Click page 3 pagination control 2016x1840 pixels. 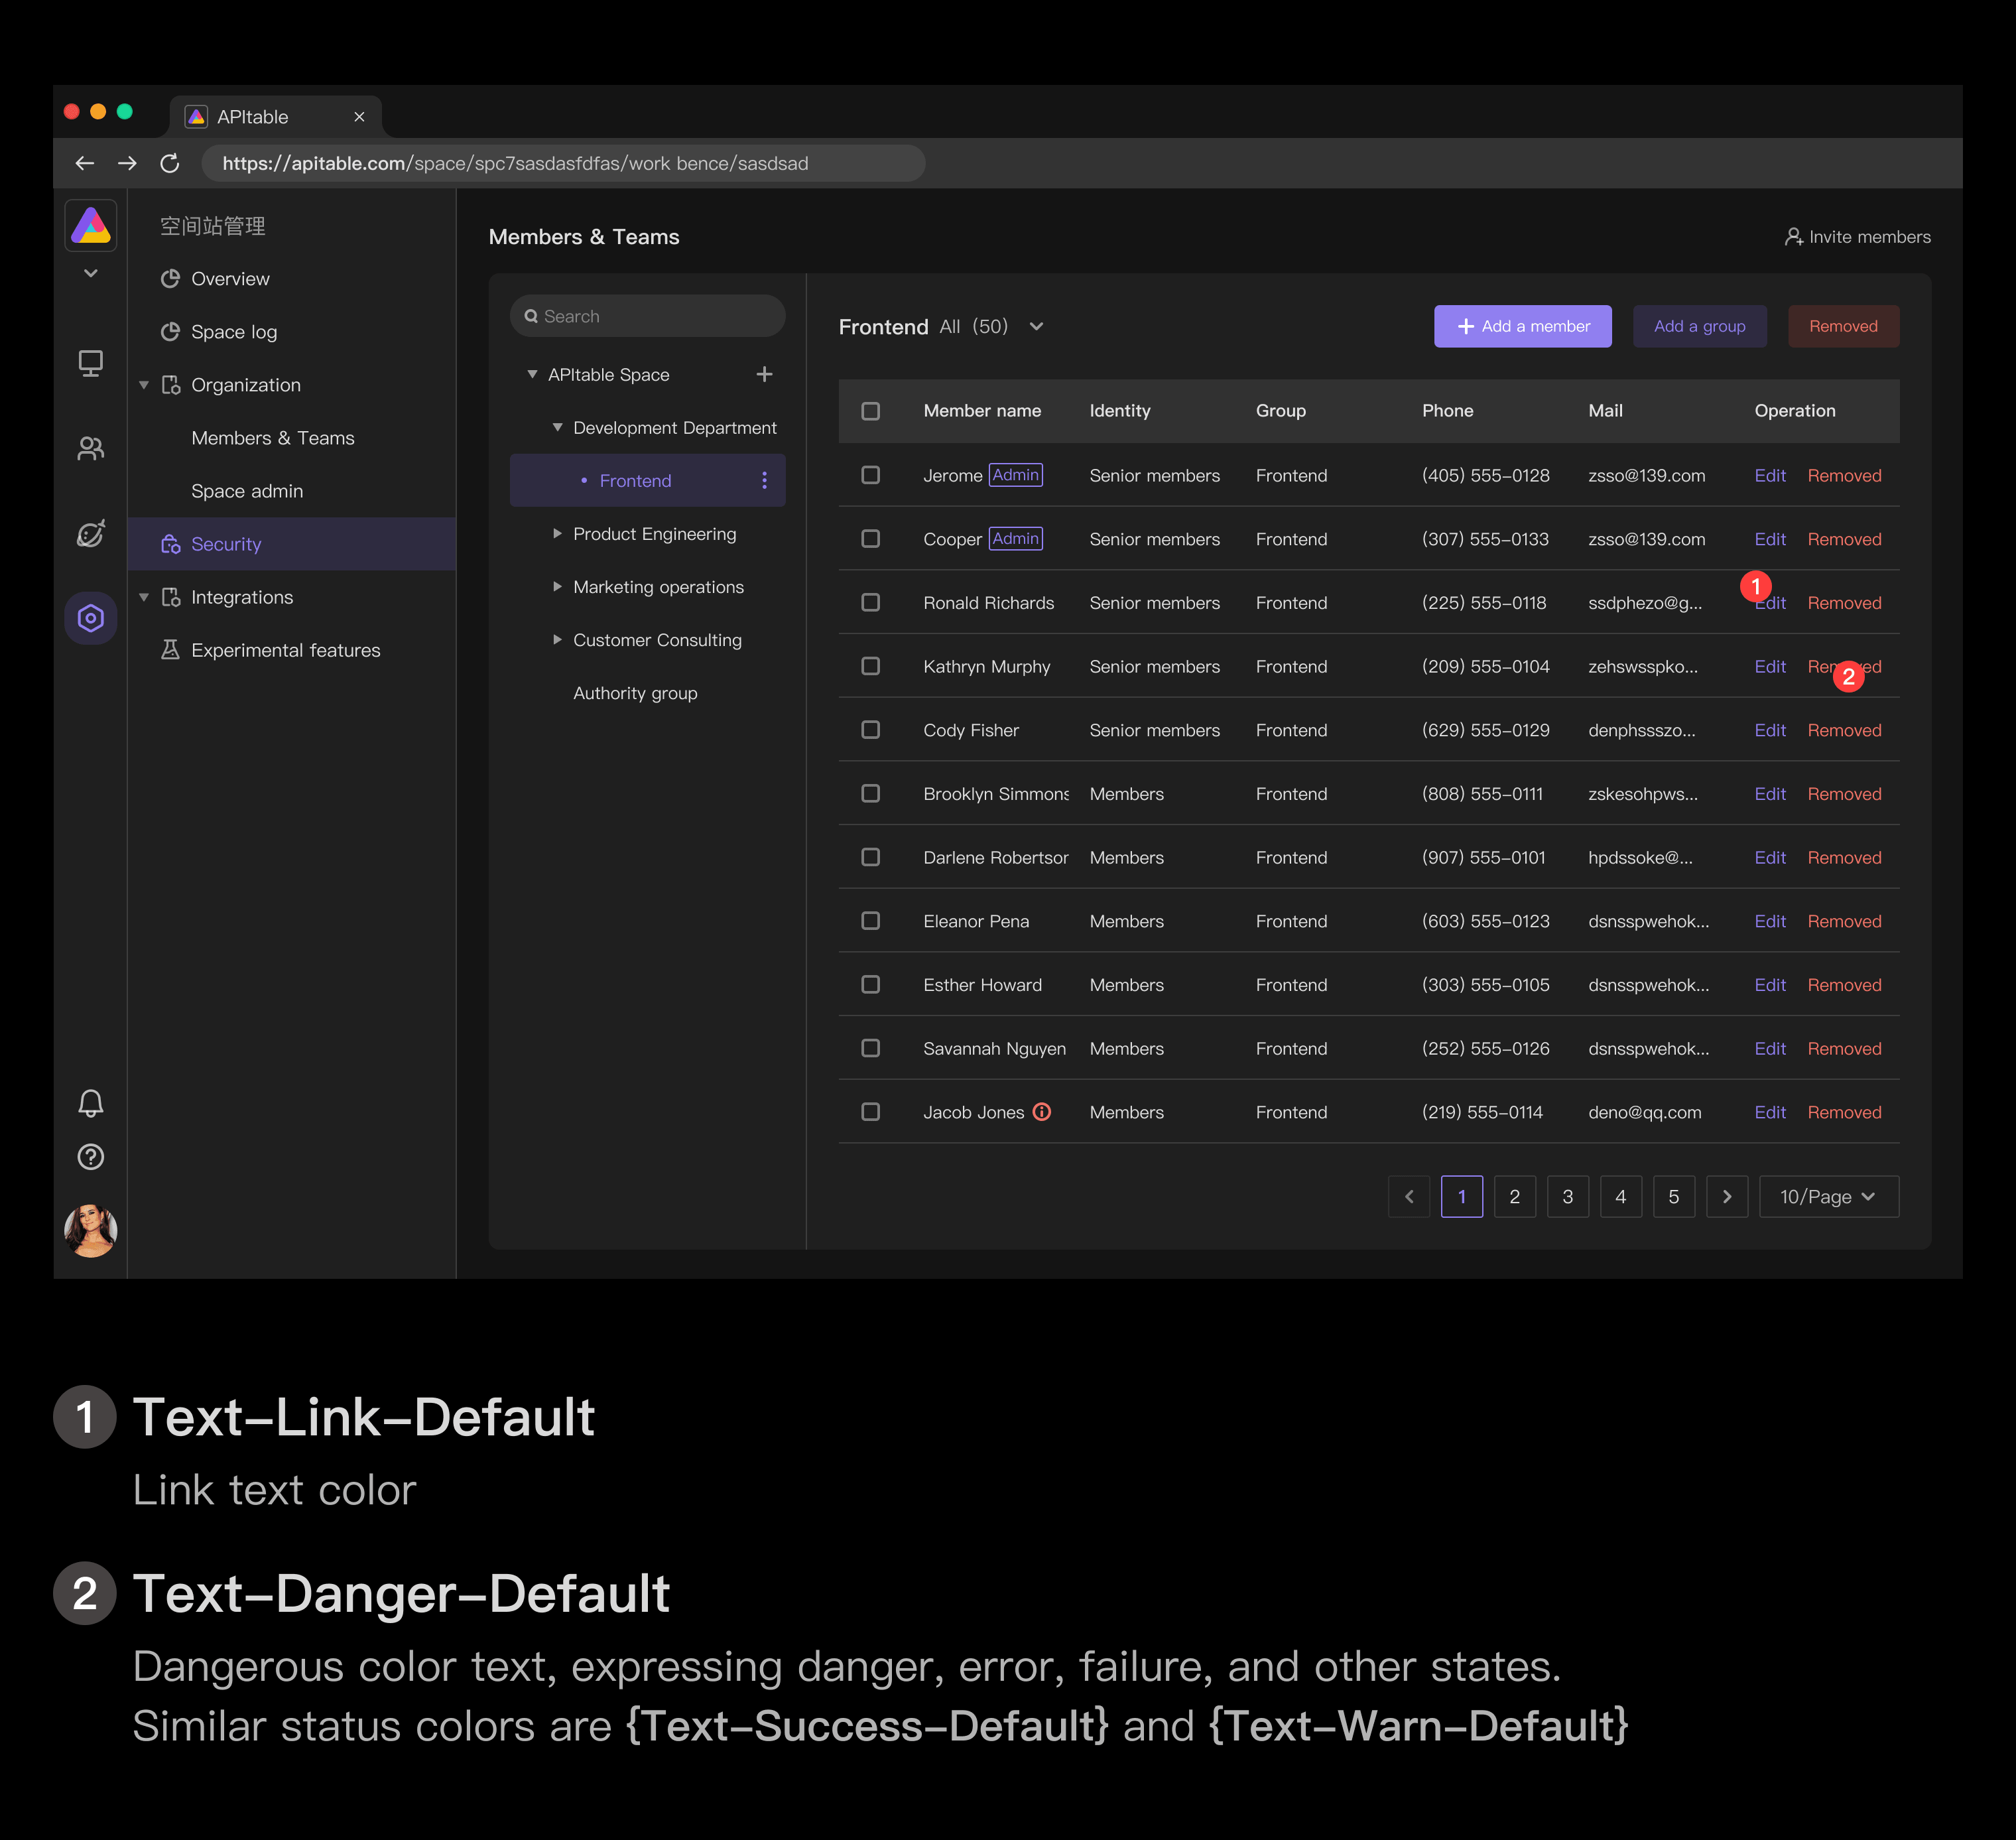click(1568, 1196)
